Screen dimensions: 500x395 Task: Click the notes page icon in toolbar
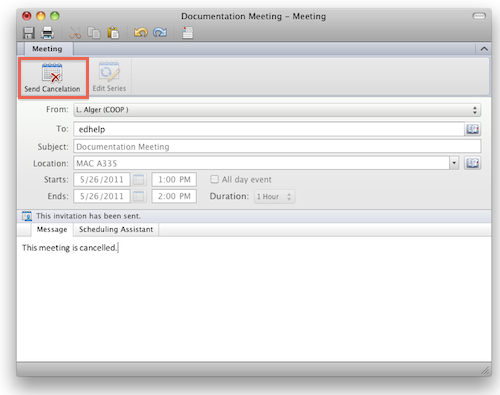[x=188, y=33]
